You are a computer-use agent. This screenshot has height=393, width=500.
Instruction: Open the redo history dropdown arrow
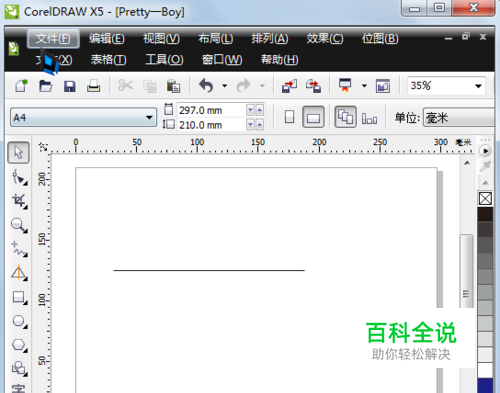(263, 86)
